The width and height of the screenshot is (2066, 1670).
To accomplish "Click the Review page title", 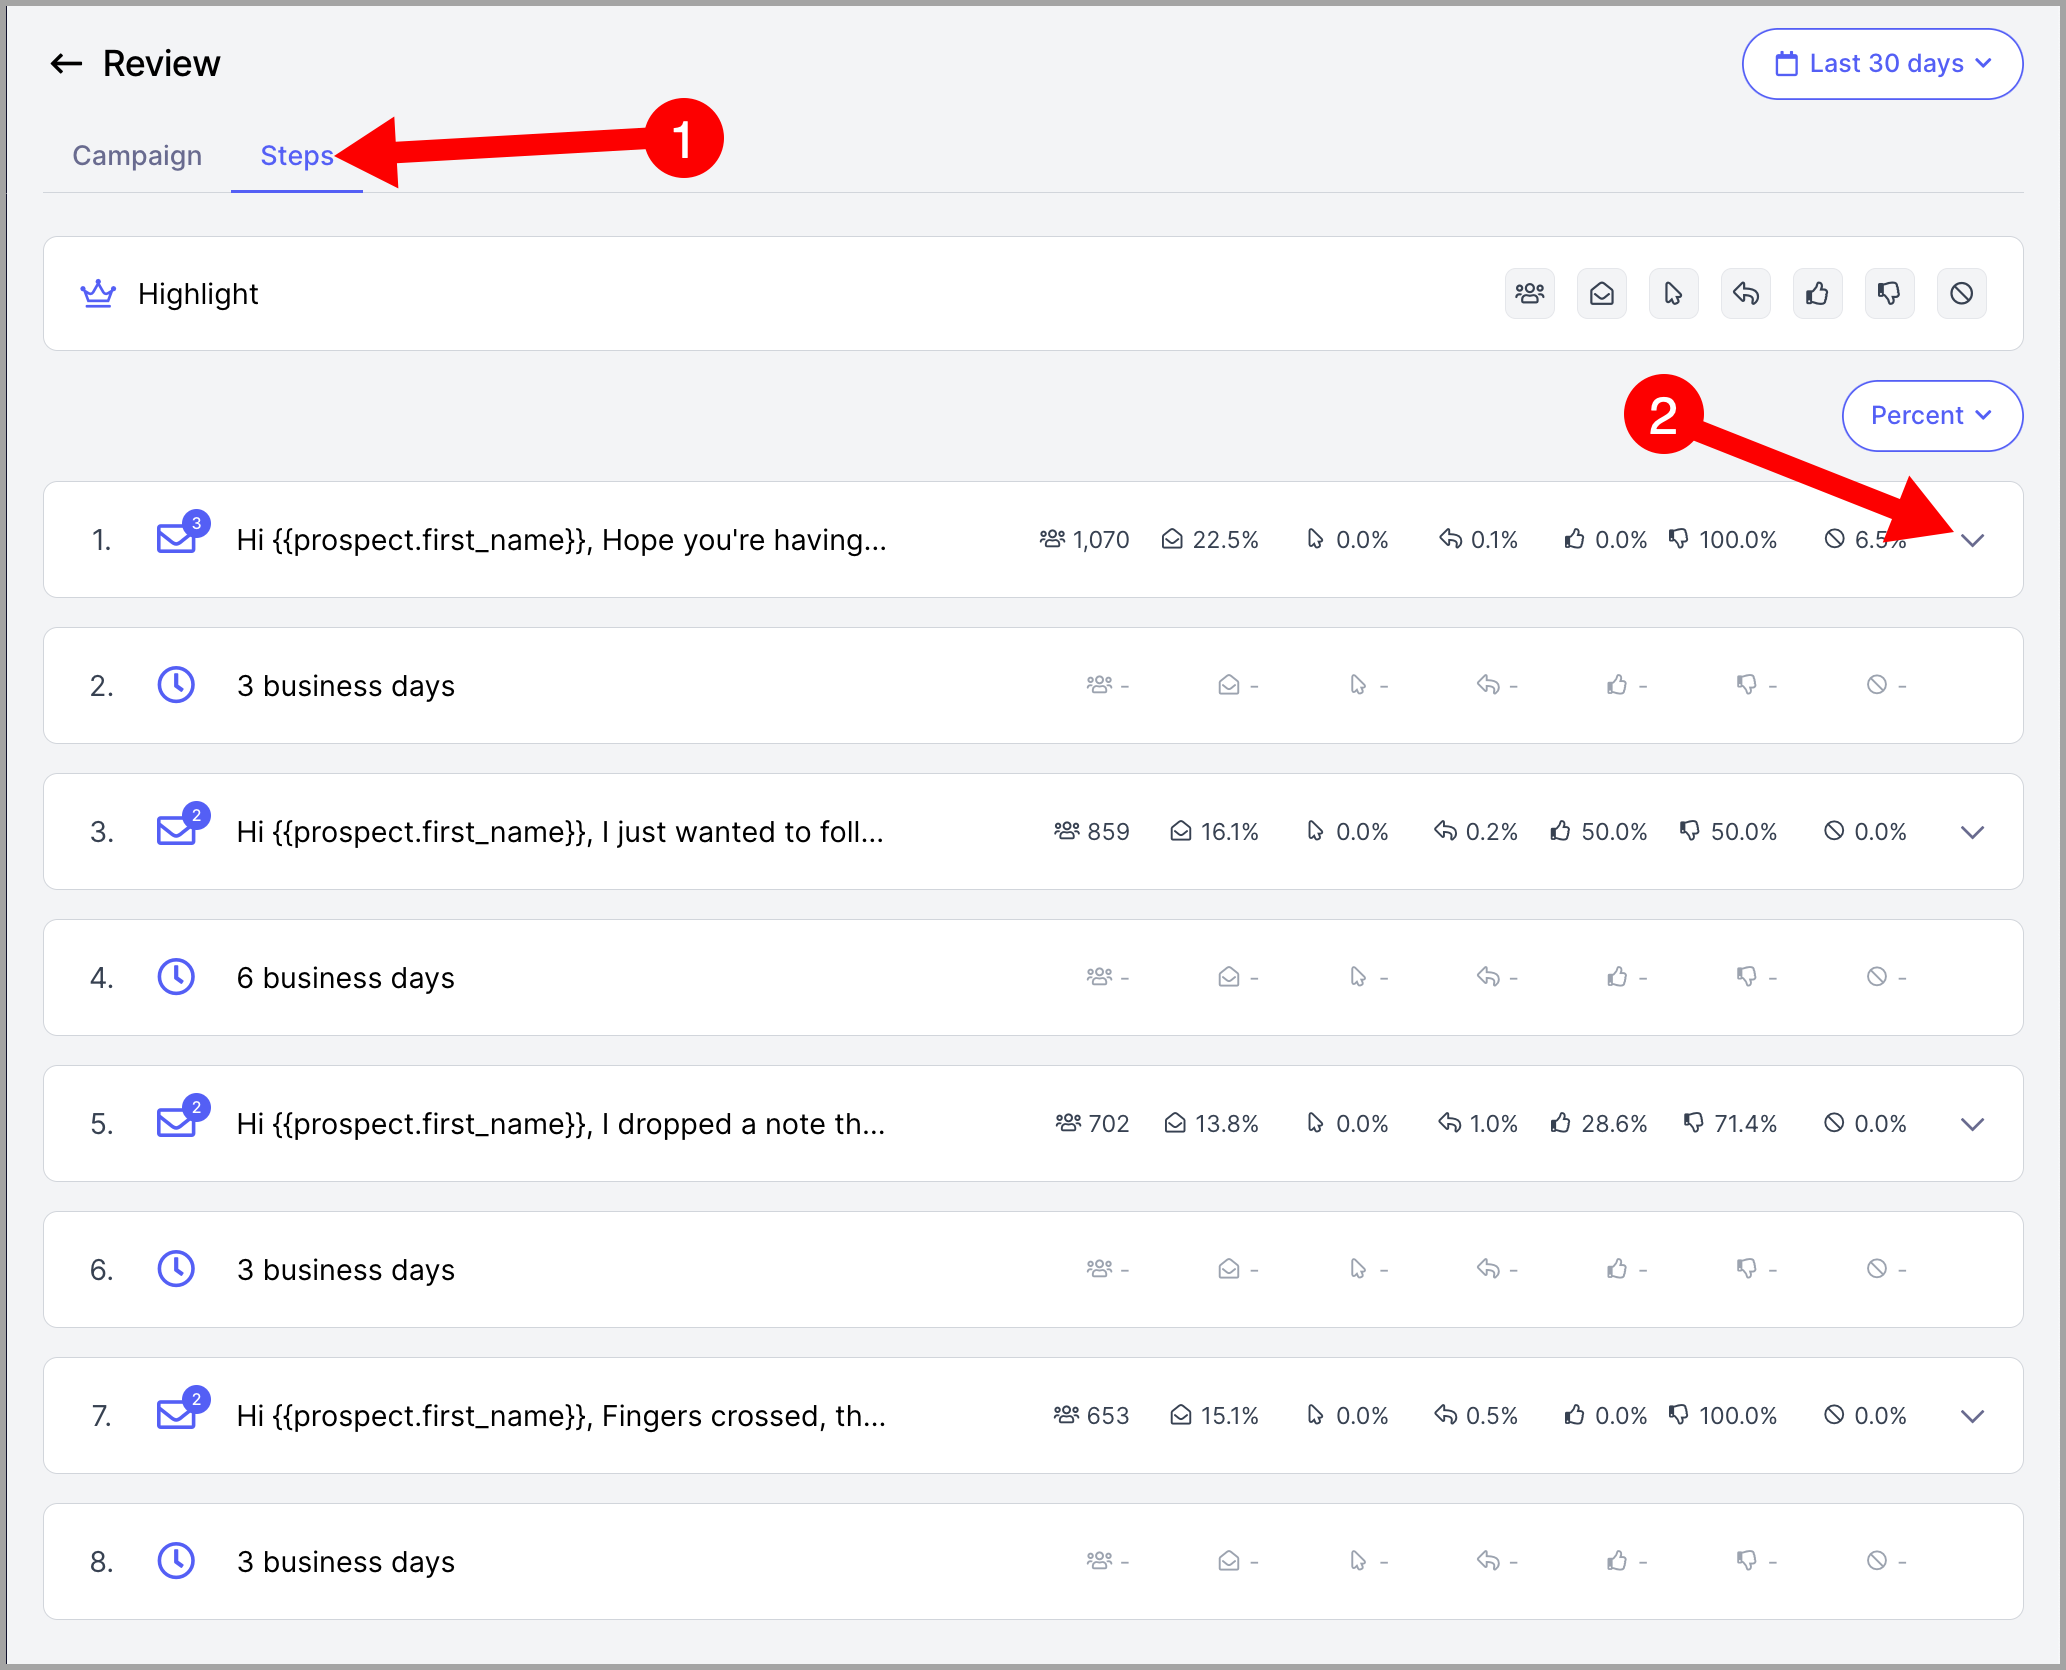I will click(161, 64).
